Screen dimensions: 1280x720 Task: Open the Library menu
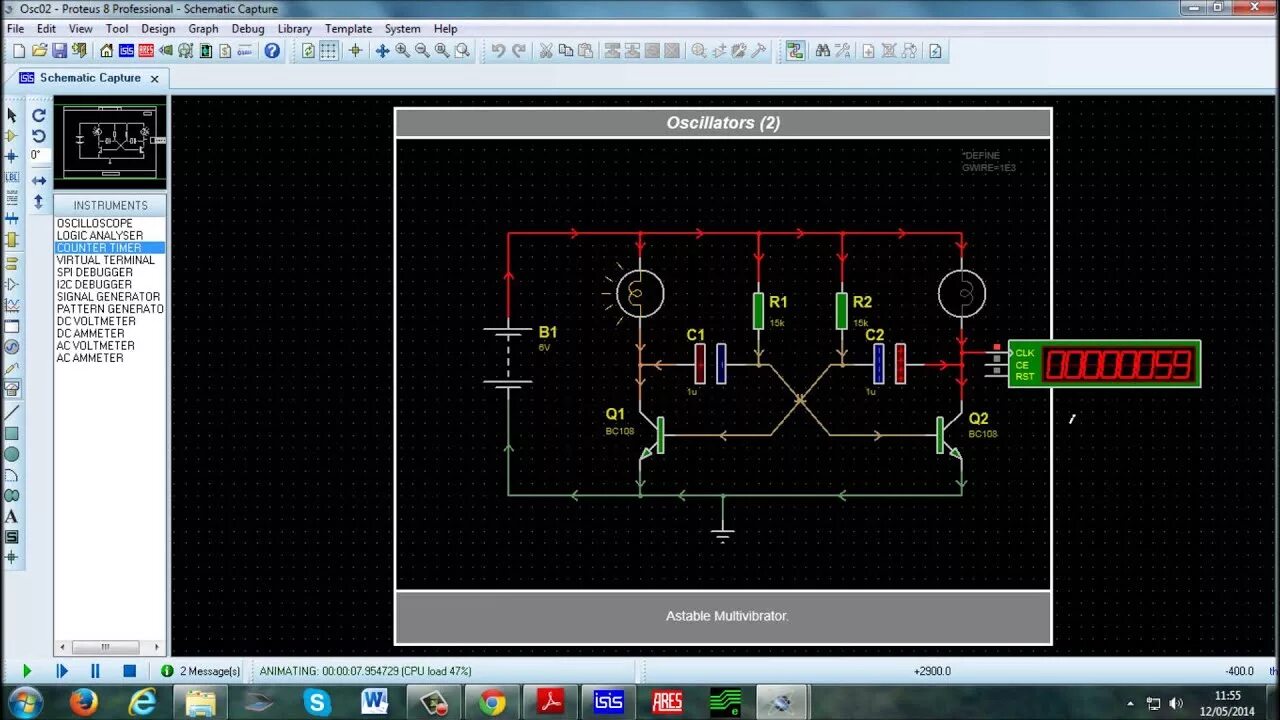pyautogui.click(x=294, y=29)
